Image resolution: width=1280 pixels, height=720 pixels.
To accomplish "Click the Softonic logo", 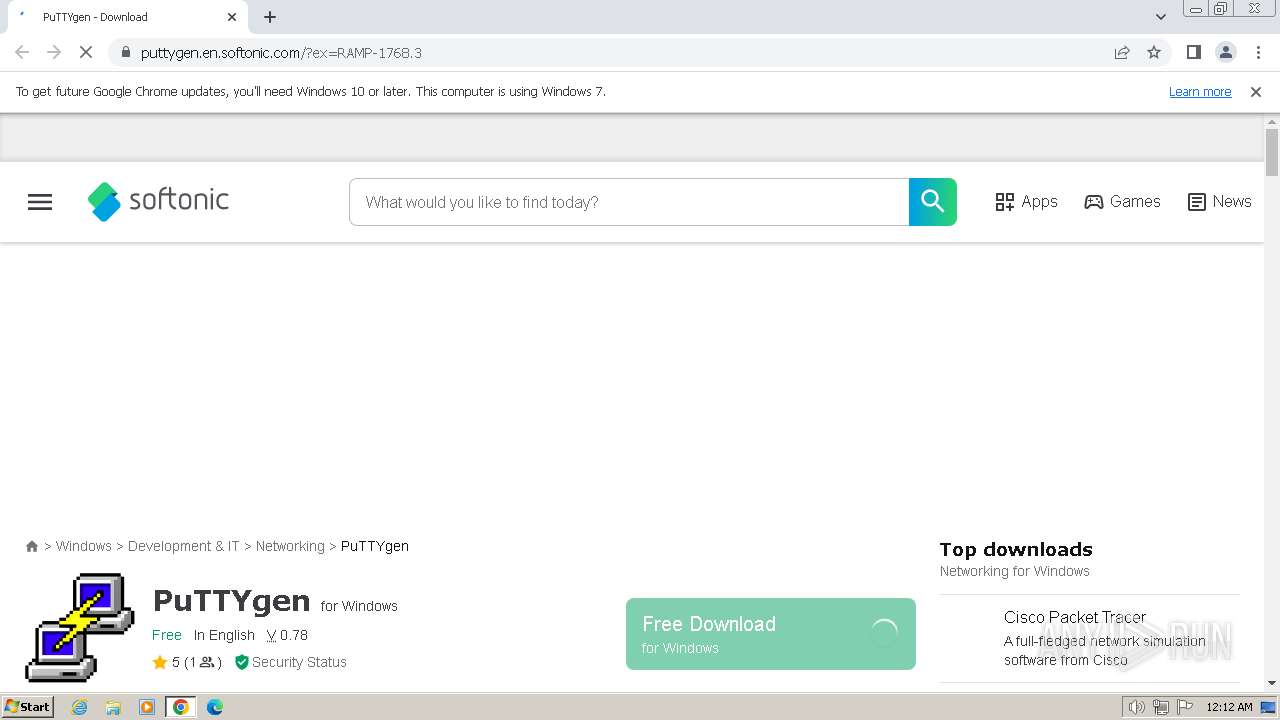I will click(158, 201).
